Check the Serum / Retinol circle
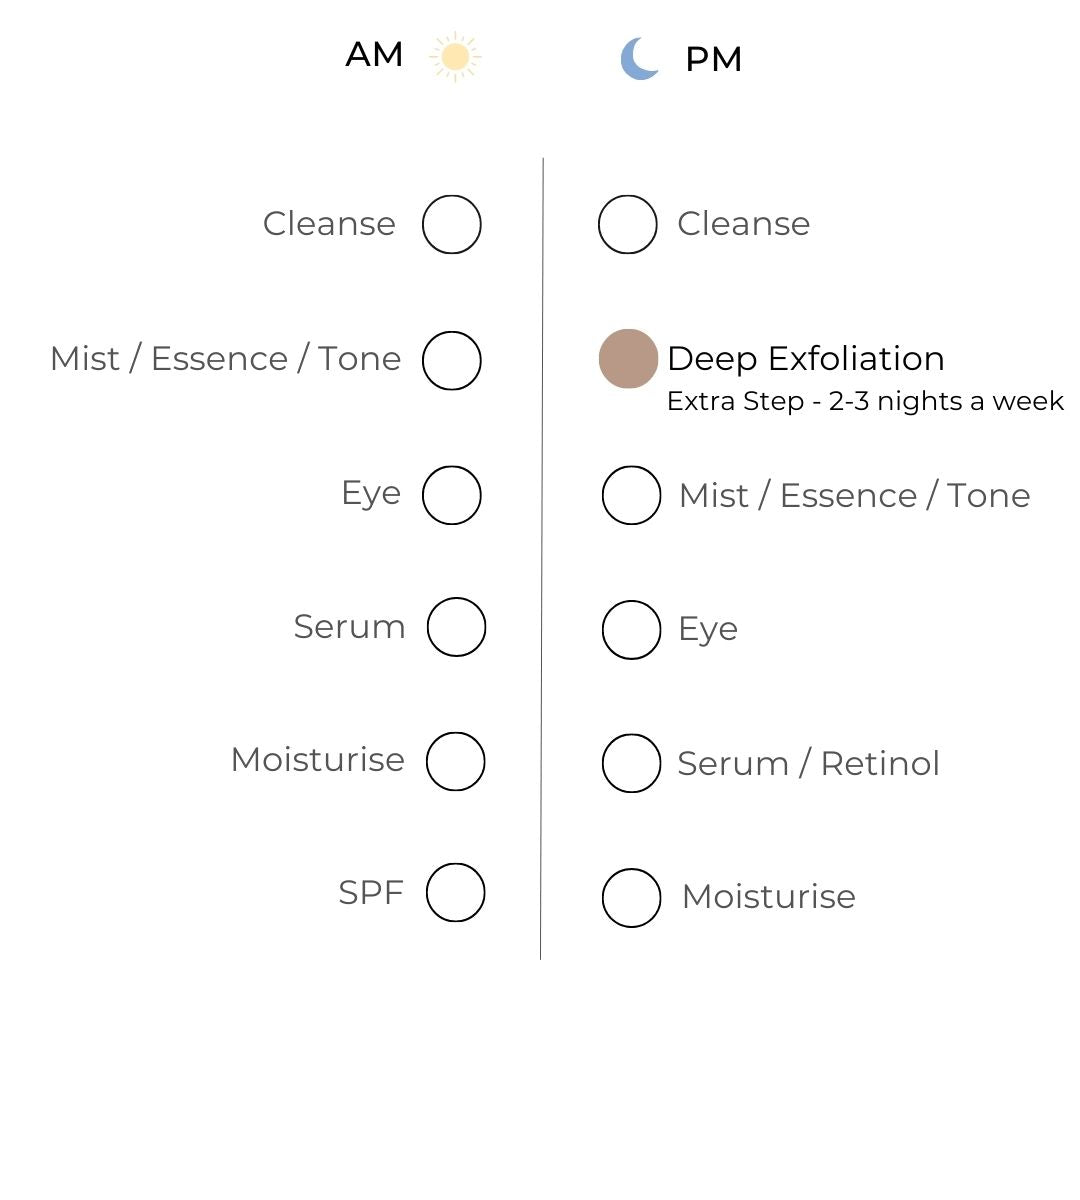This screenshot has height=1200, width=1080. click(x=632, y=763)
